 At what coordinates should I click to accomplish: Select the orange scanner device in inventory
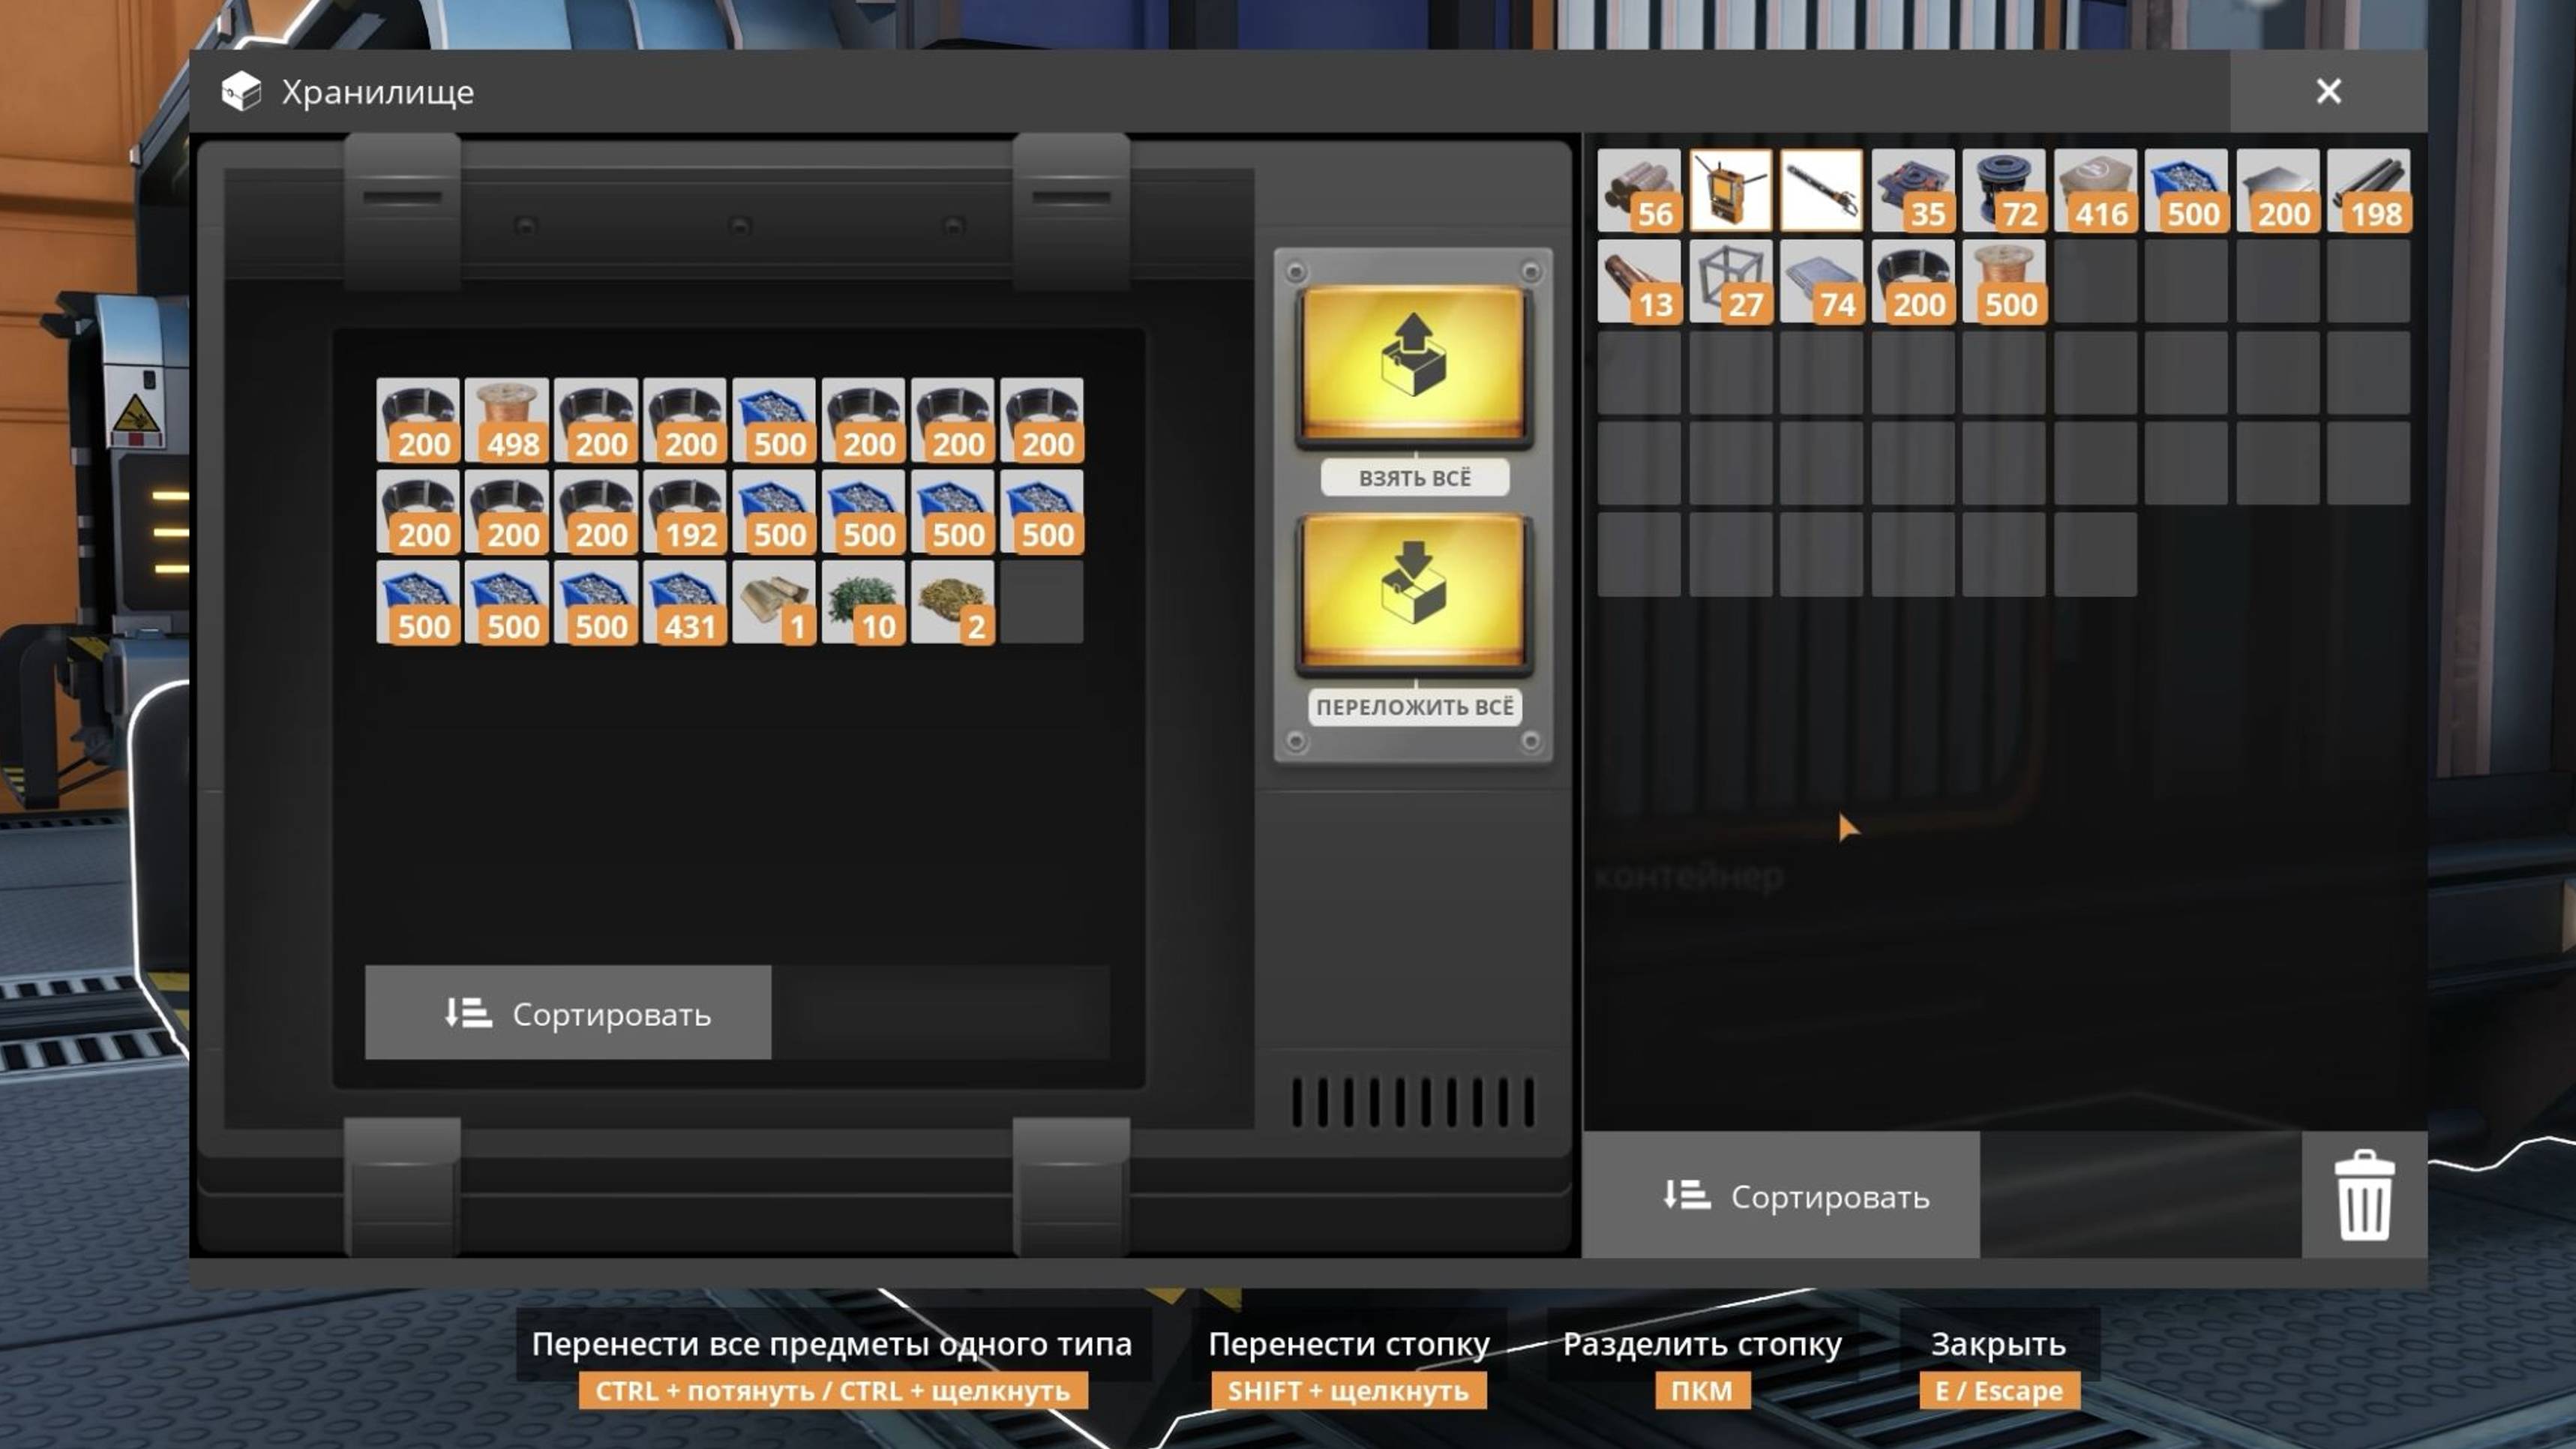tap(1730, 190)
